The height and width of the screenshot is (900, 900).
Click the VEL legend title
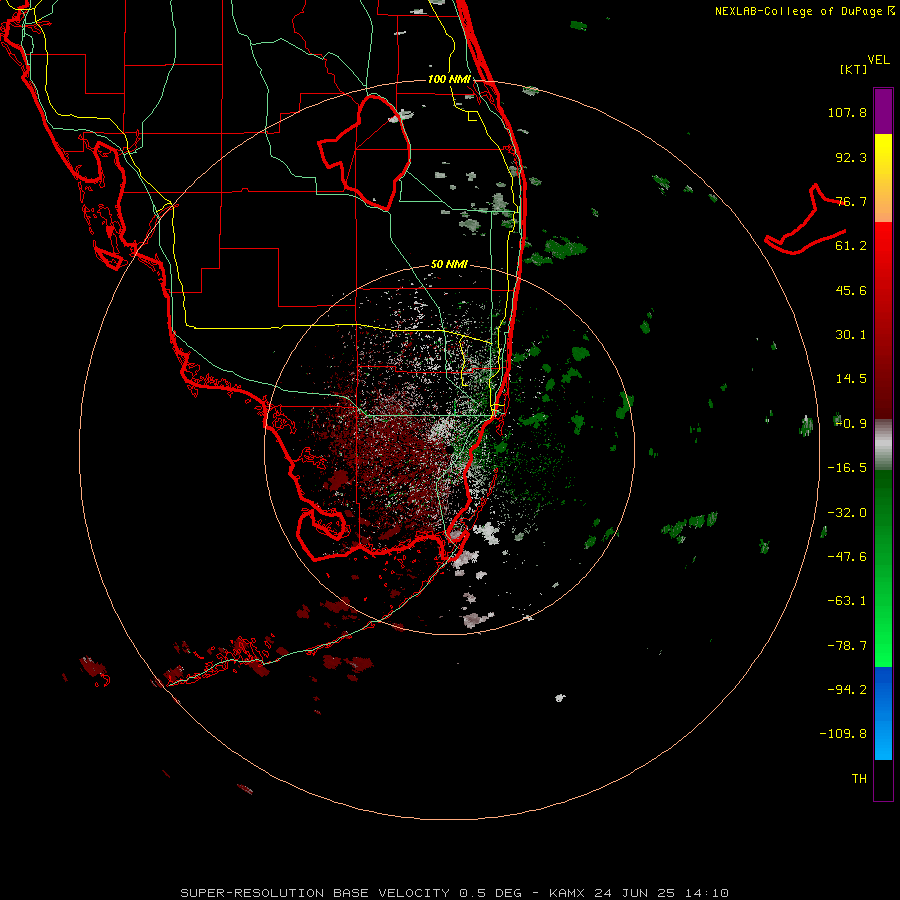(x=878, y=60)
